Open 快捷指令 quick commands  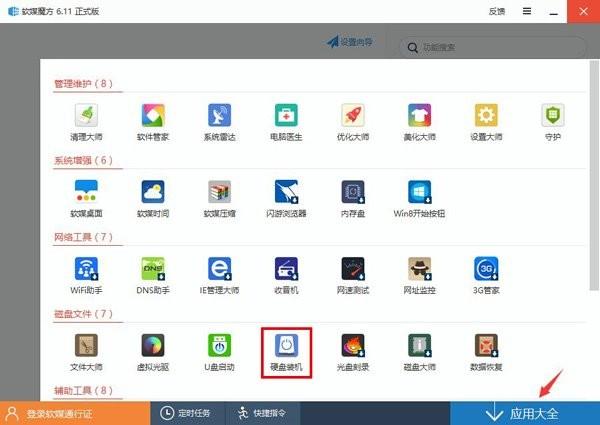coord(262,413)
